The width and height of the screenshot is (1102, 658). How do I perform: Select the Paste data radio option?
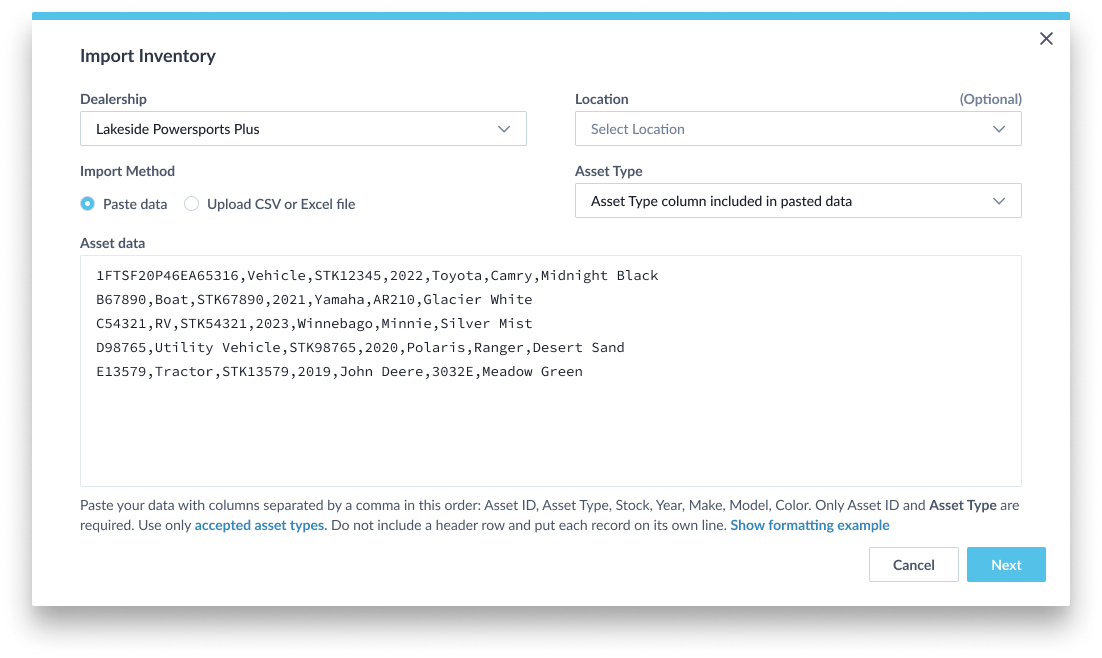click(x=88, y=204)
